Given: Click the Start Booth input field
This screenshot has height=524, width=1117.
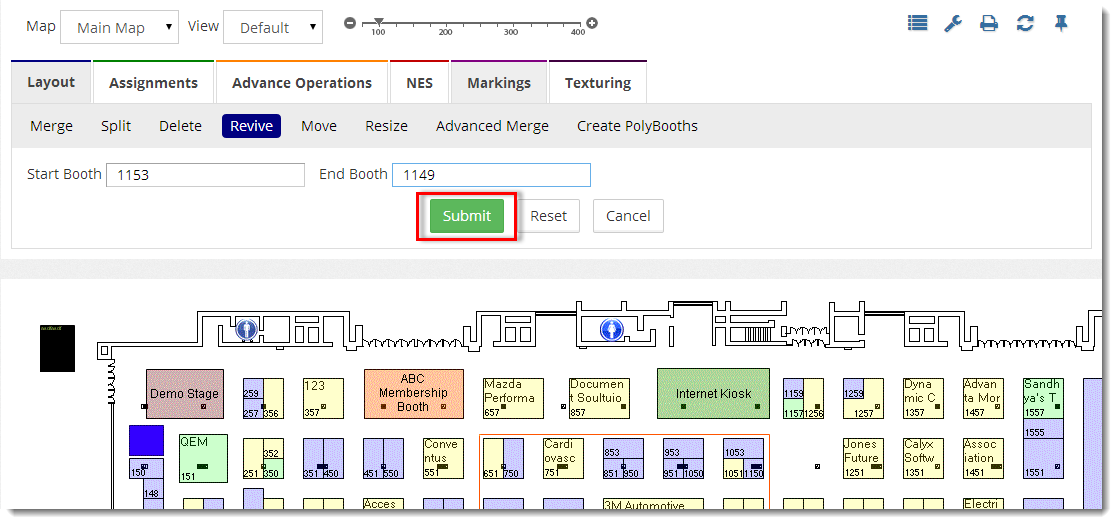Looking at the screenshot, I should point(205,175).
